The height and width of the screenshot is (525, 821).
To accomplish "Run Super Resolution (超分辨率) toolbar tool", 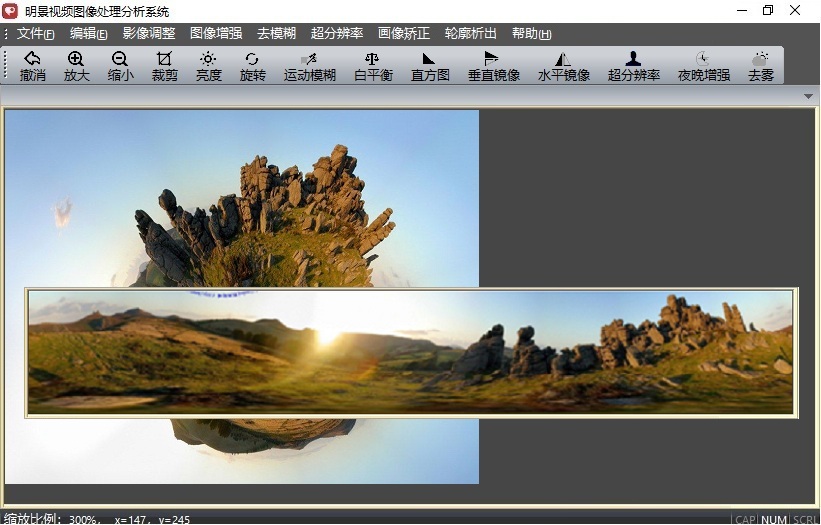I will click(633, 66).
